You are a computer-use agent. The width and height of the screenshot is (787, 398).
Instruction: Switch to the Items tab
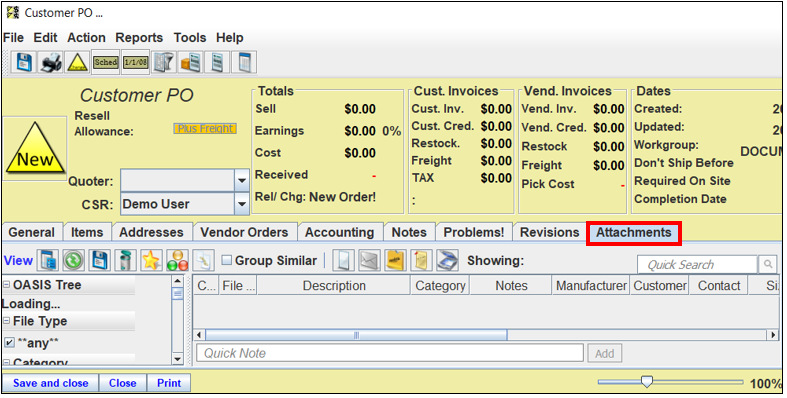87,232
